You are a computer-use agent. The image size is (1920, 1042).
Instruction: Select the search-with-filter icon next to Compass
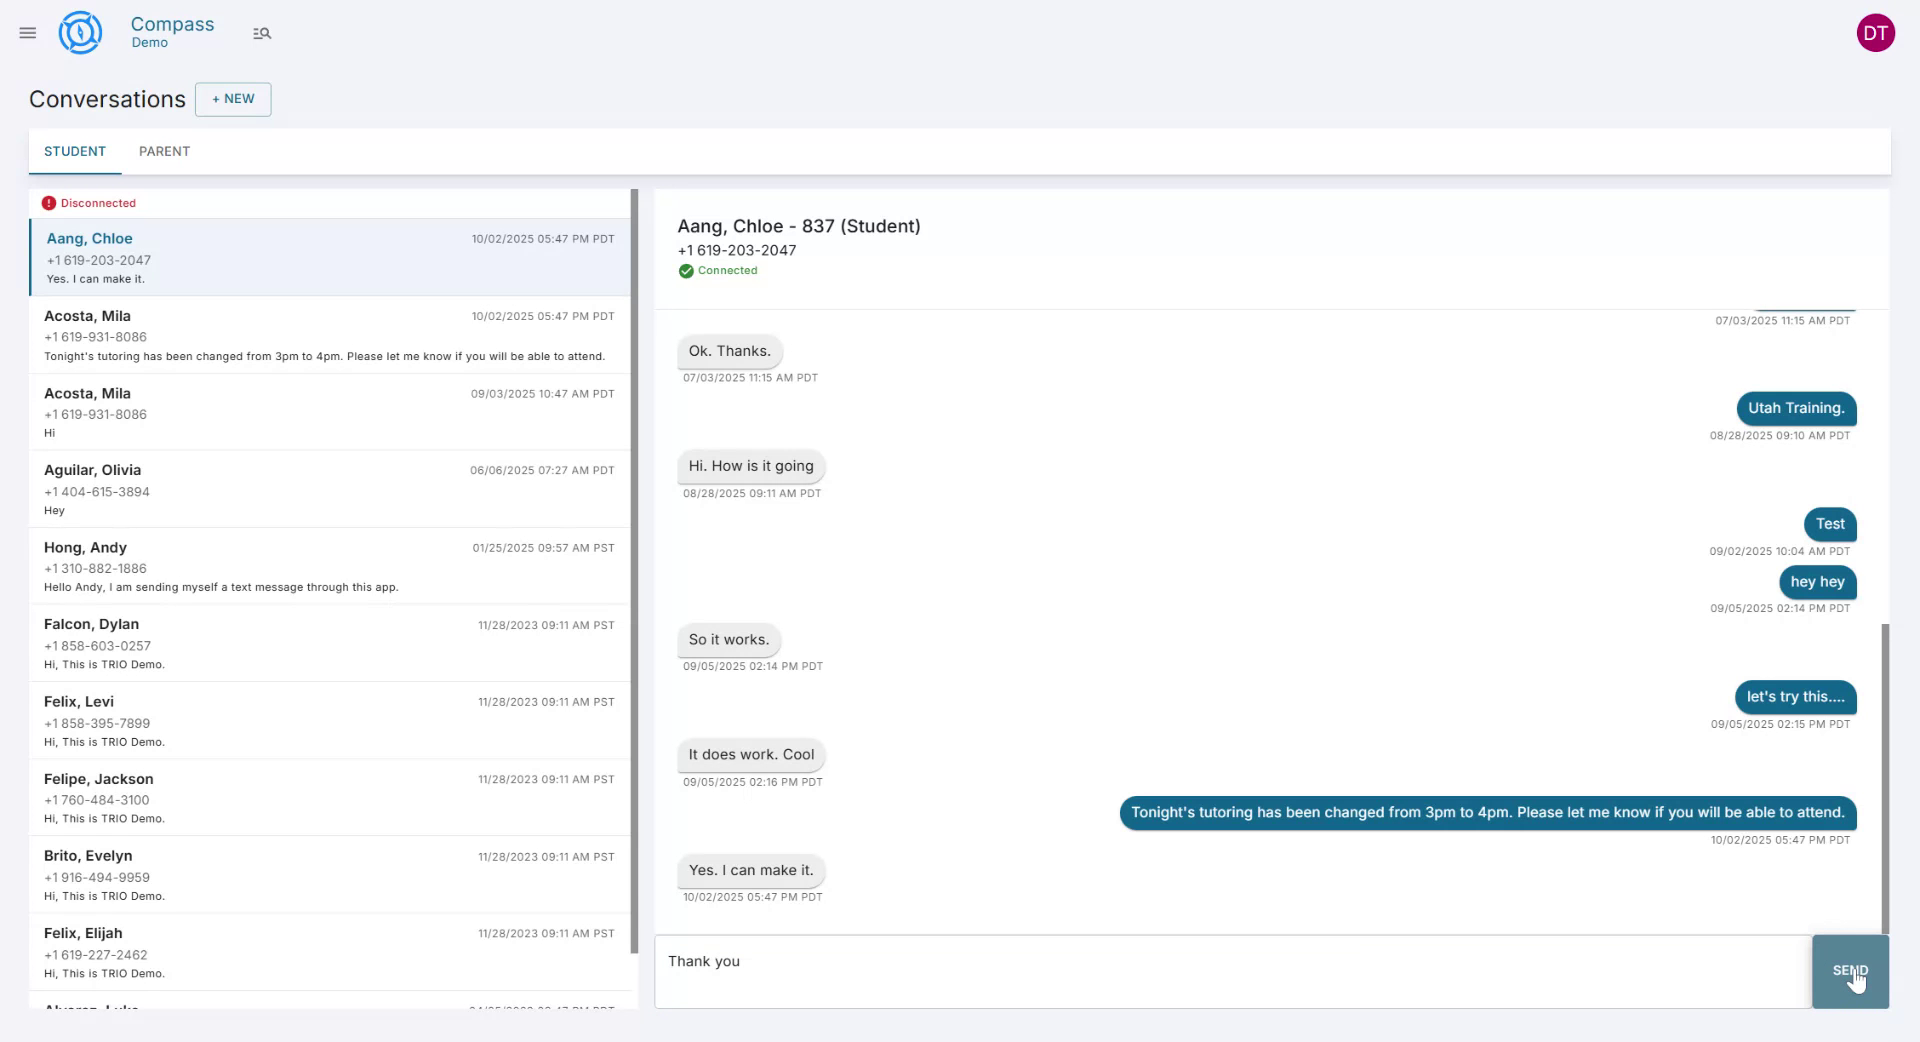pos(262,33)
